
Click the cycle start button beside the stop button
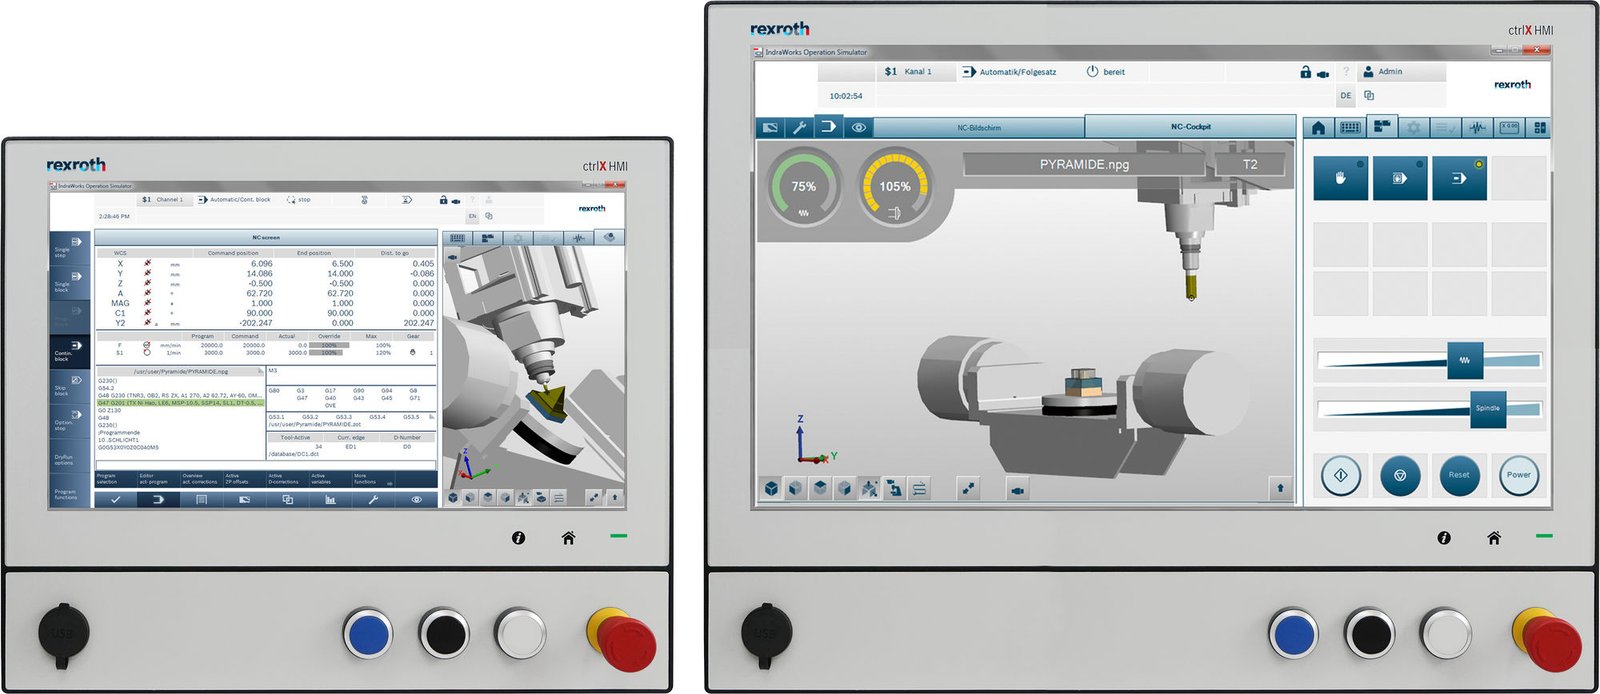(x=1341, y=475)
